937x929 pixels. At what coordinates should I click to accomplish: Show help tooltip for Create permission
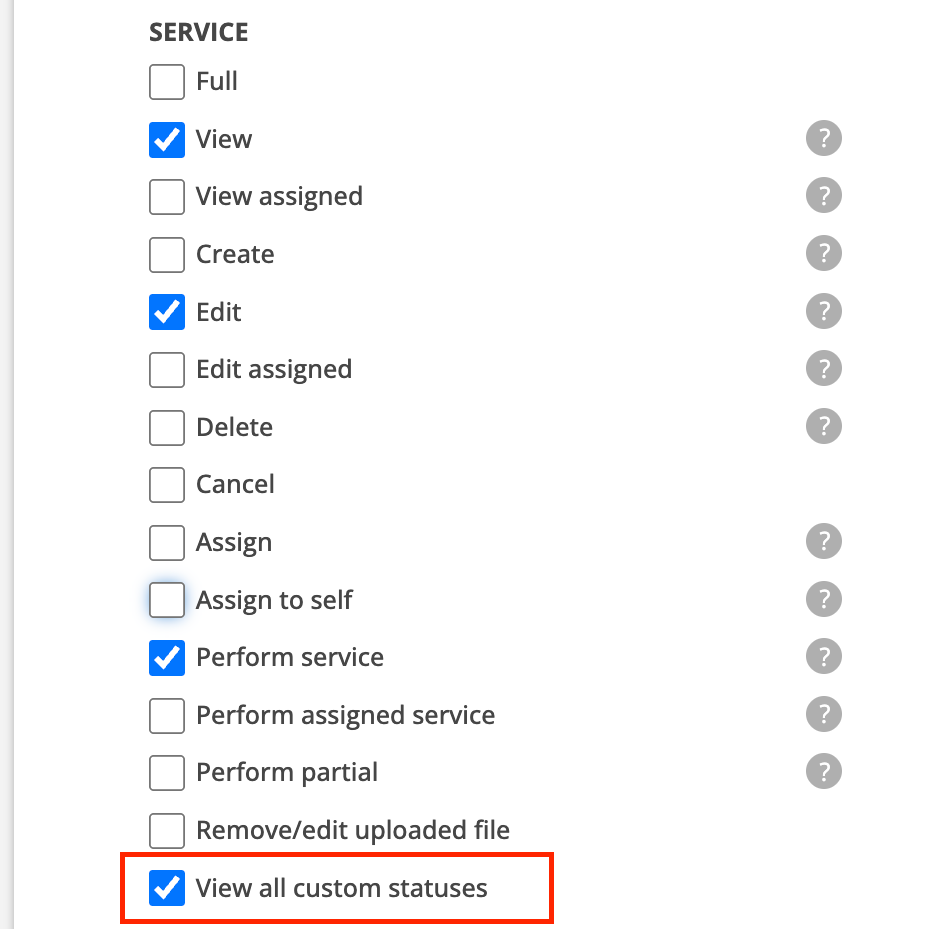(823, 254)
